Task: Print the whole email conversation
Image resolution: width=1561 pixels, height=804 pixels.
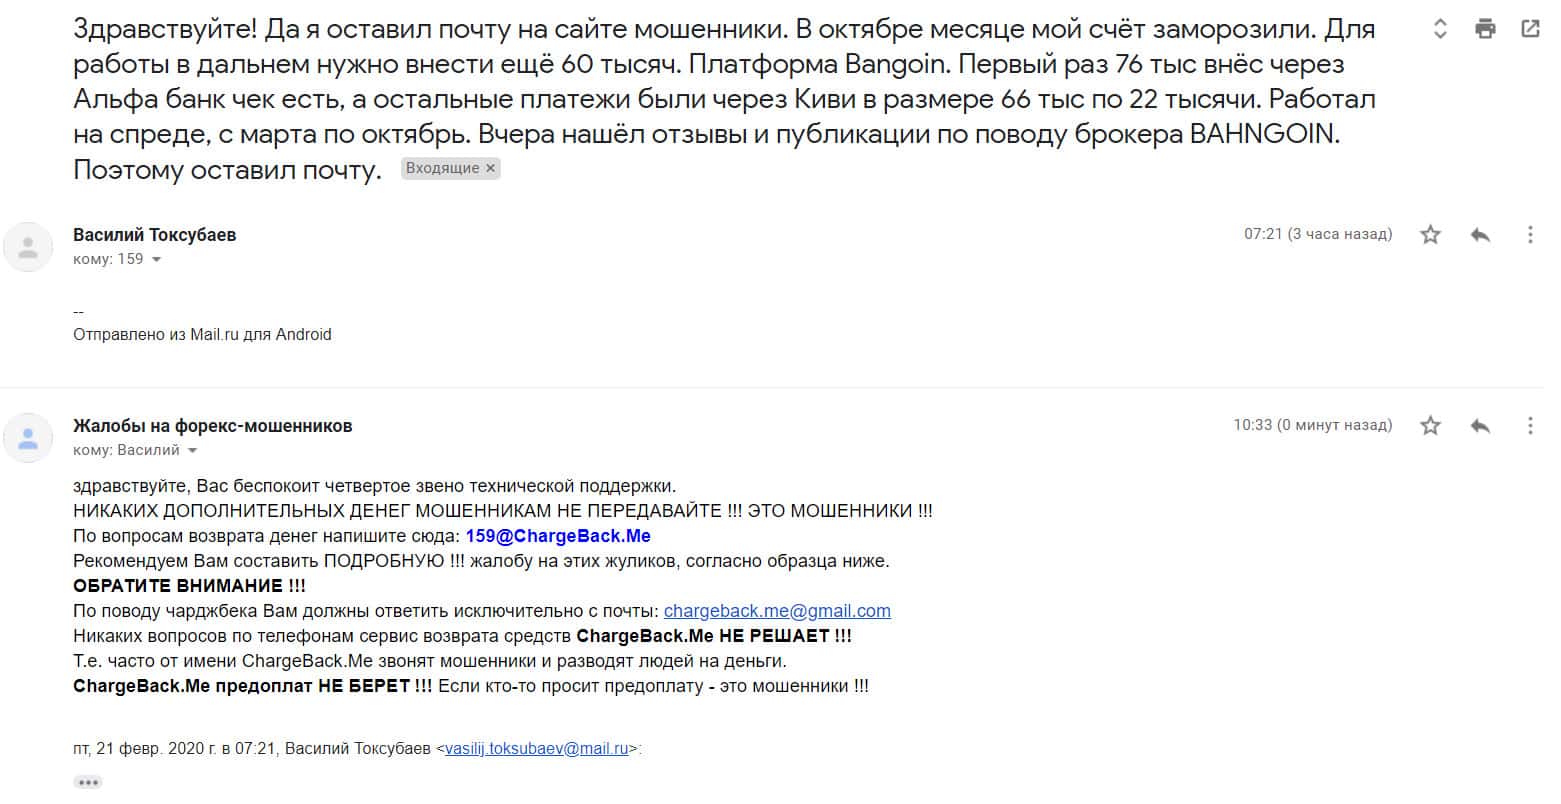Action: point(1485,29)
